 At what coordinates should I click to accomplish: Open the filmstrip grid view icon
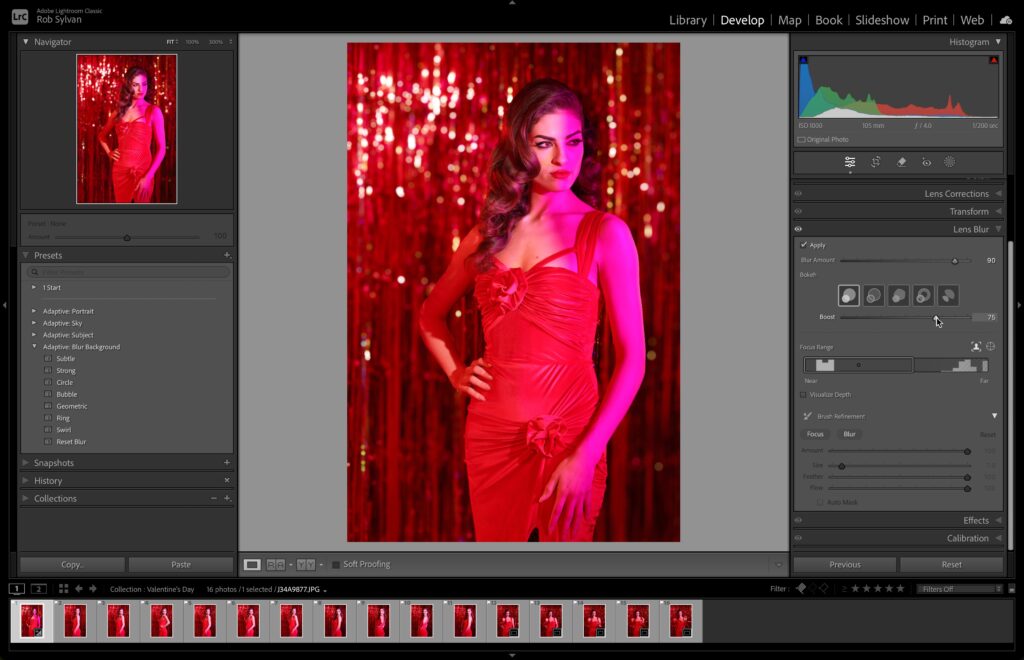click(x=63, y=589)
